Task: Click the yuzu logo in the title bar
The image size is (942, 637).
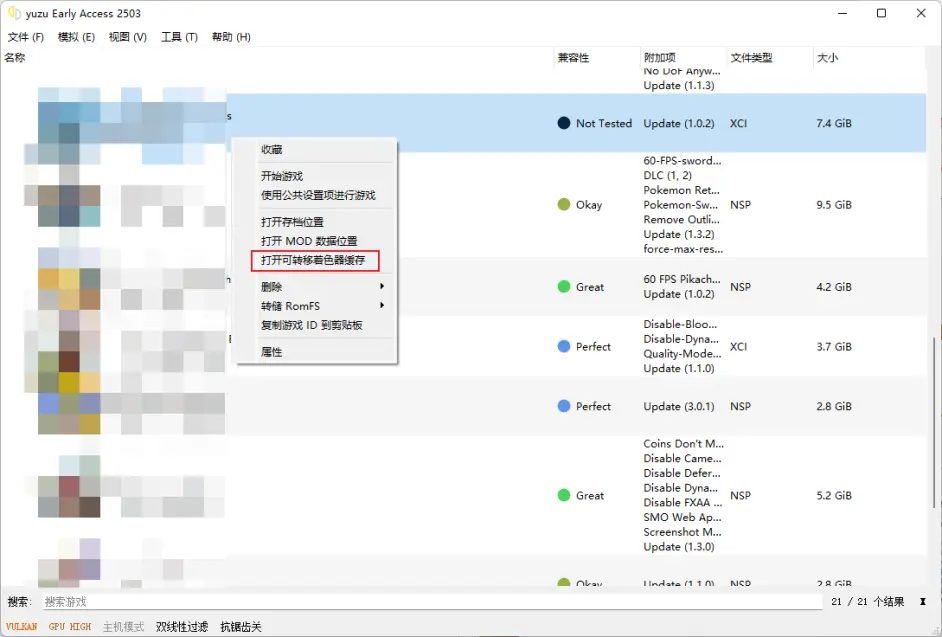Action: click(x=14, y=13)
